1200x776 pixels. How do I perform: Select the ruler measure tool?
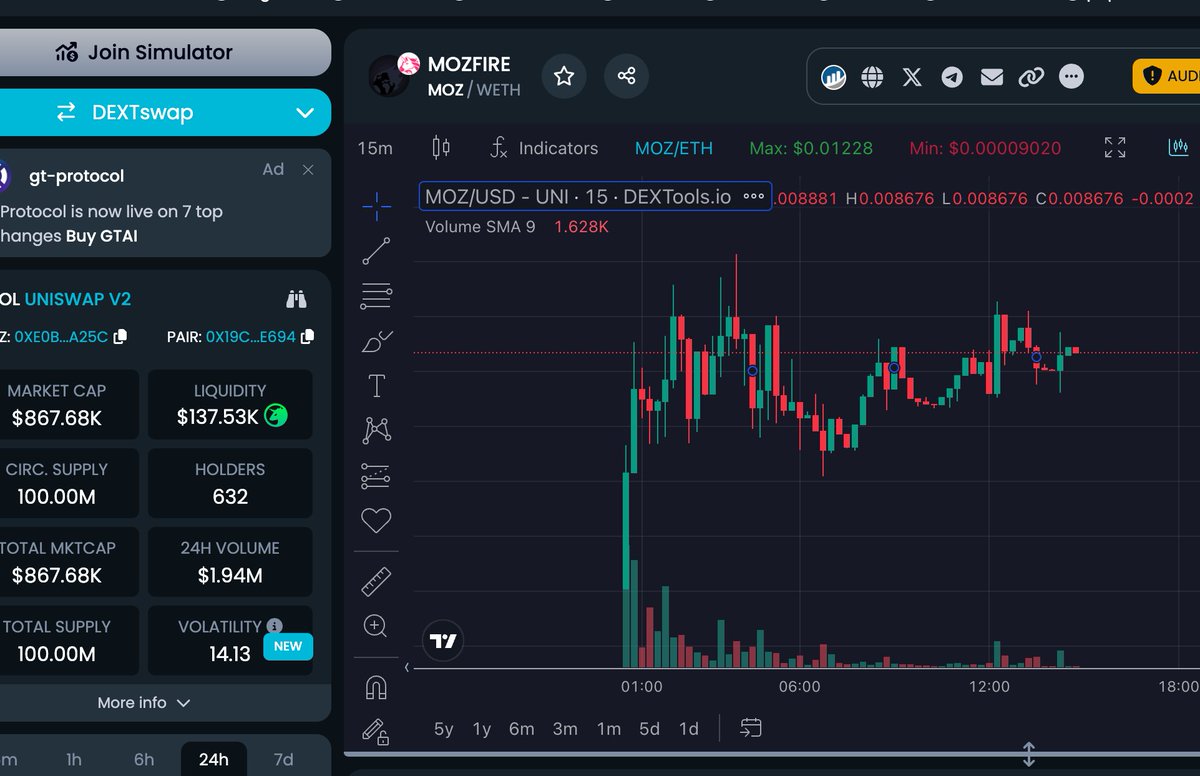point(376,581)
